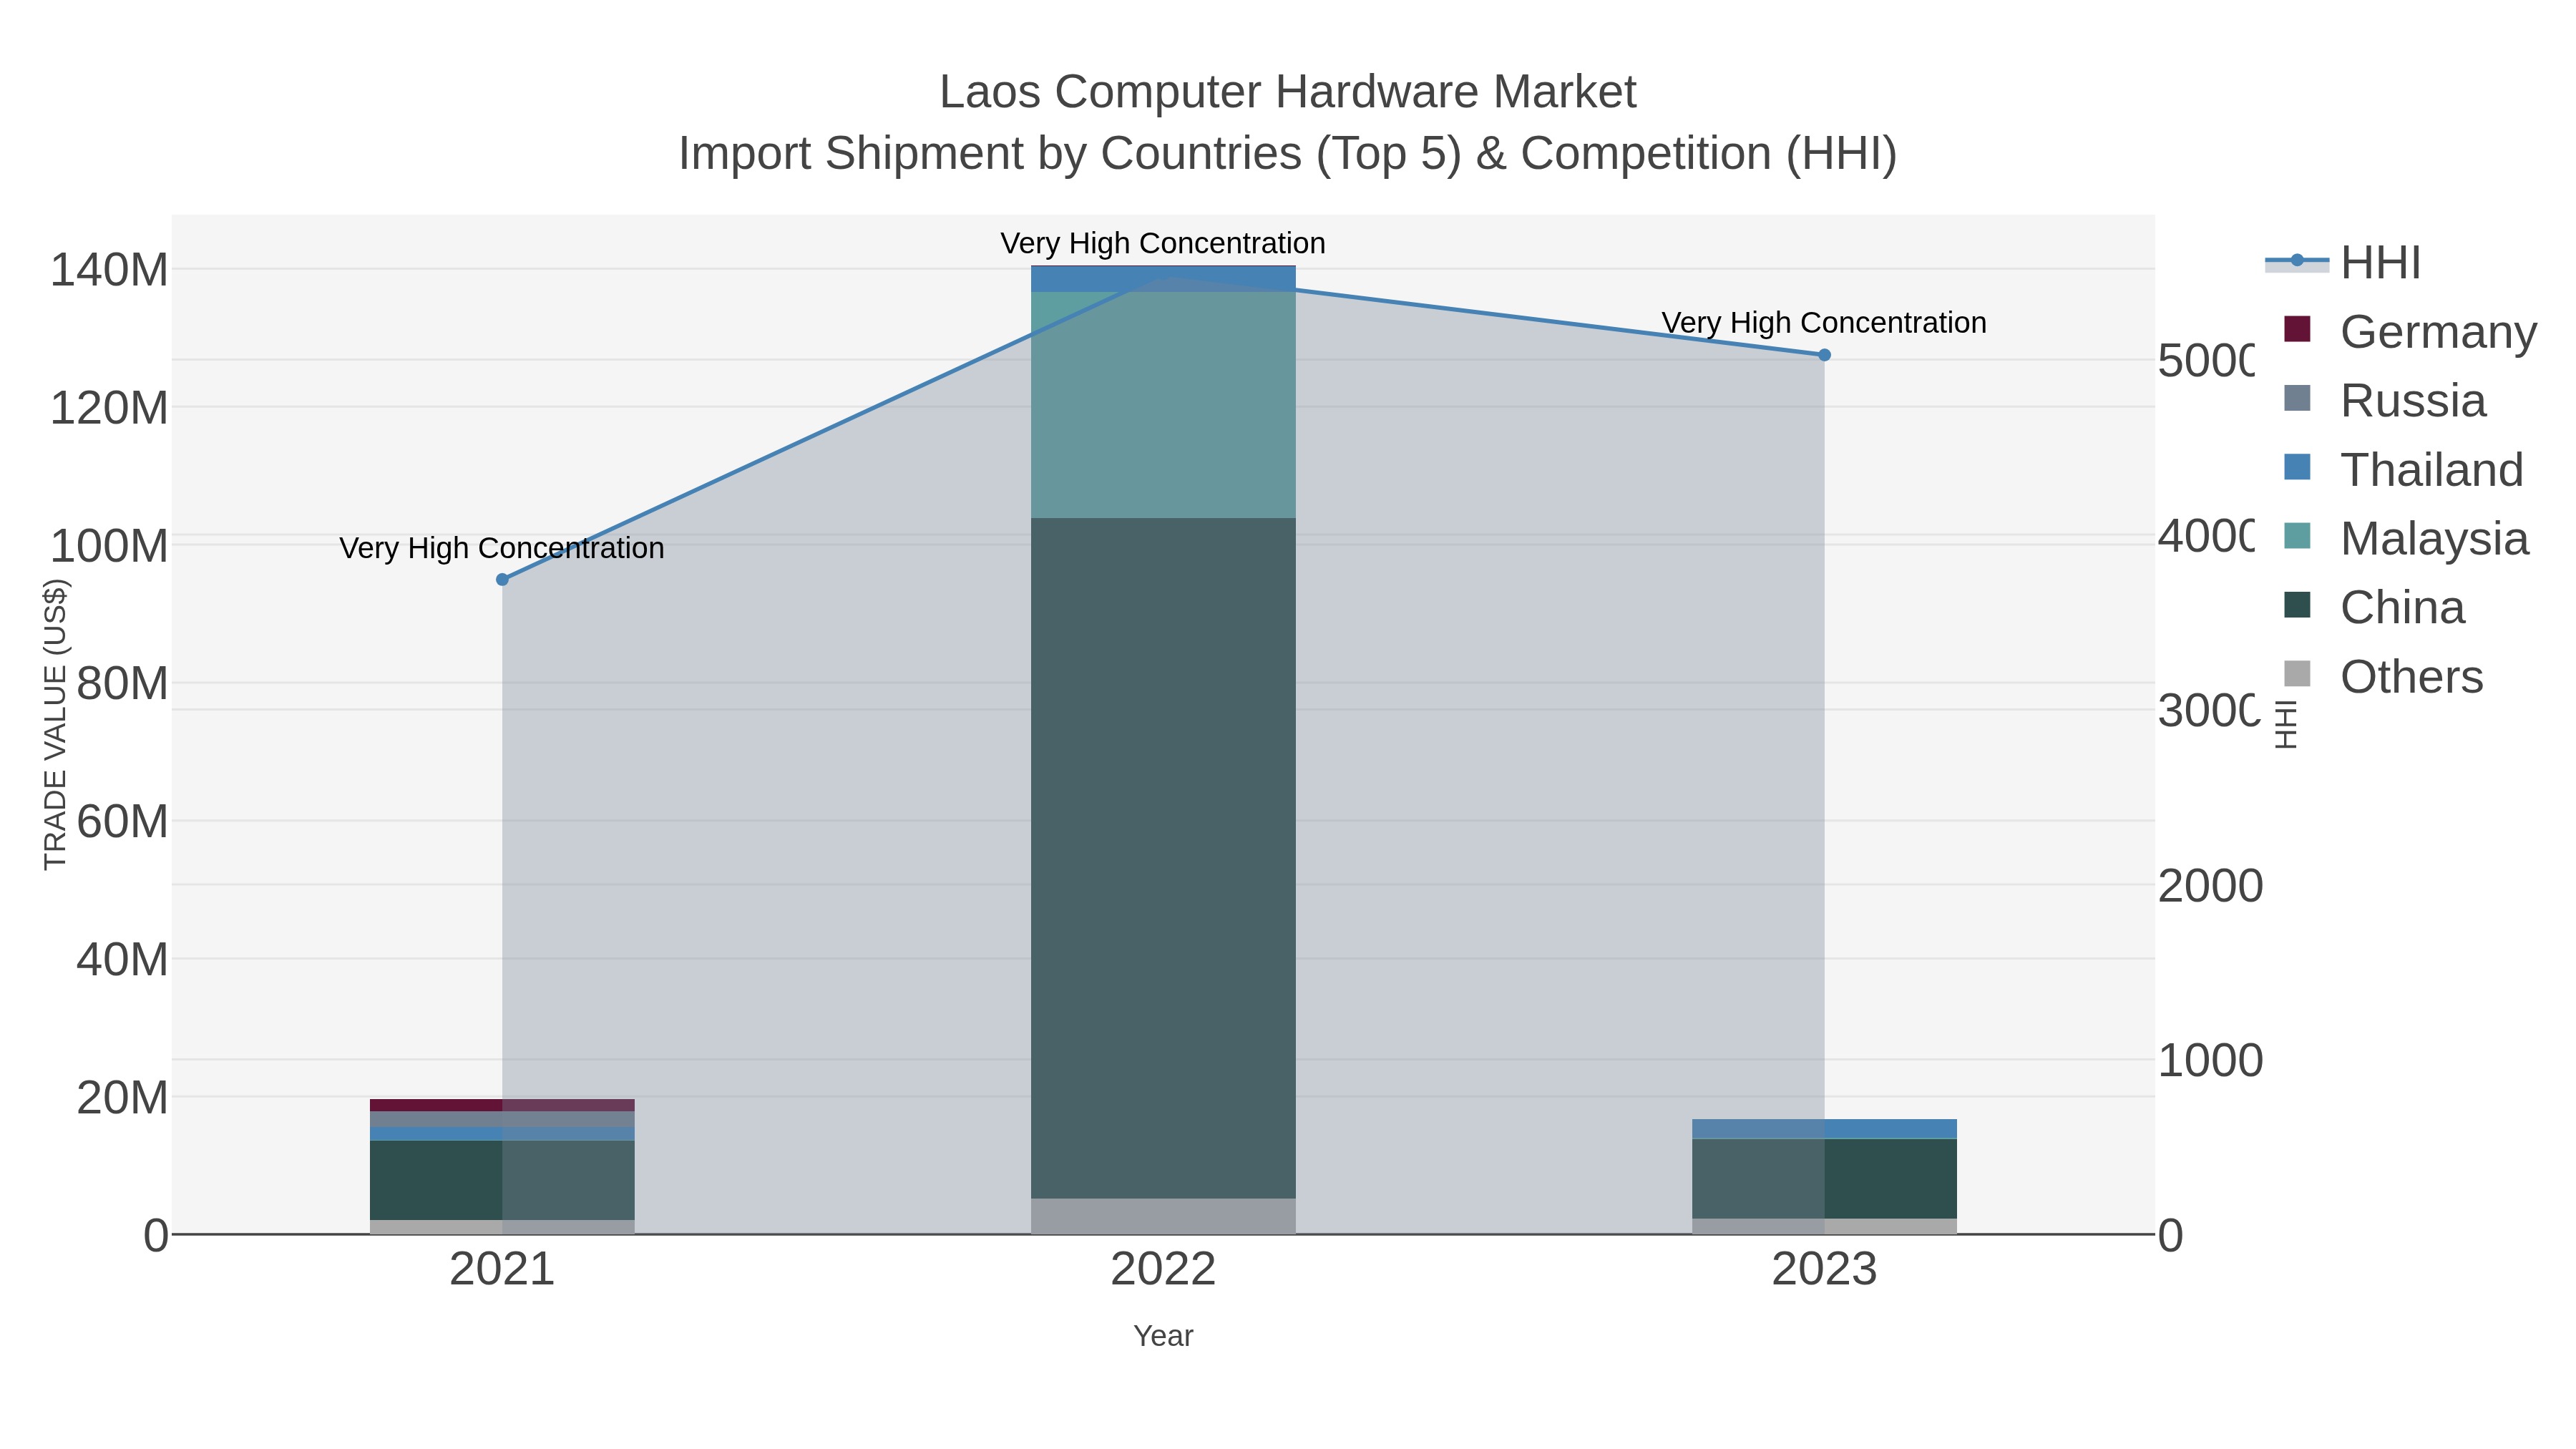Click HHI line marker icon in legend
This screenshot has width=2576, height=1449.
click(2297, 261)
